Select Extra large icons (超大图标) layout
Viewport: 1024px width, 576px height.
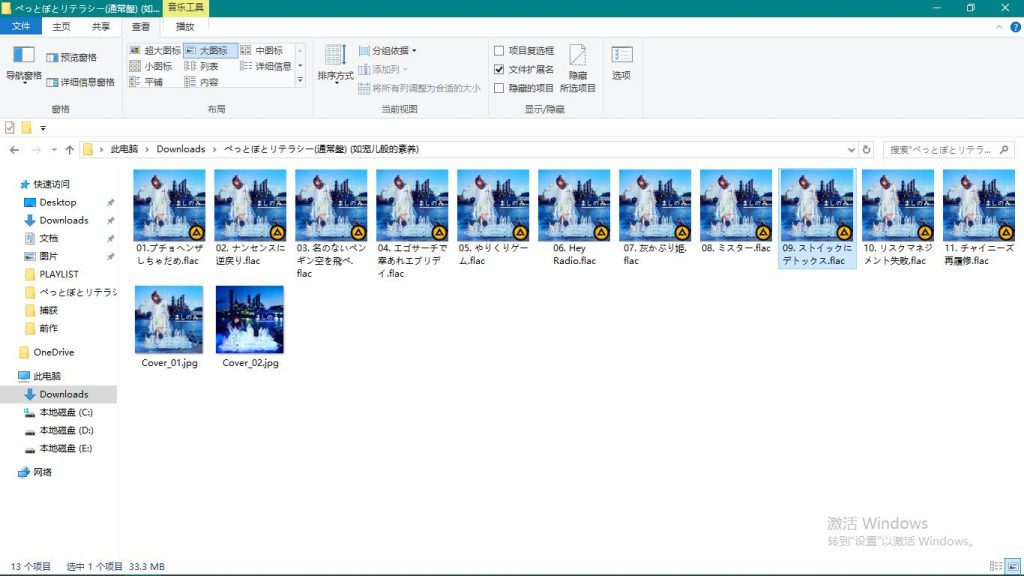[x=155, y=50]
